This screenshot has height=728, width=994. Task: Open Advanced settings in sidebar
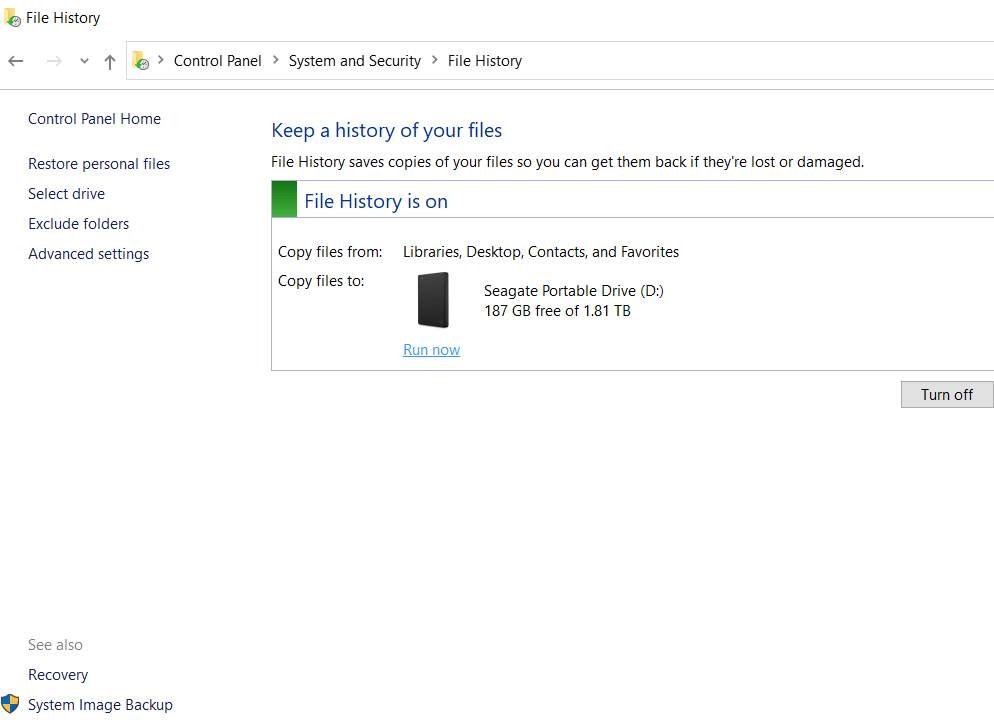pyautogui.click(x=88, y=254)
